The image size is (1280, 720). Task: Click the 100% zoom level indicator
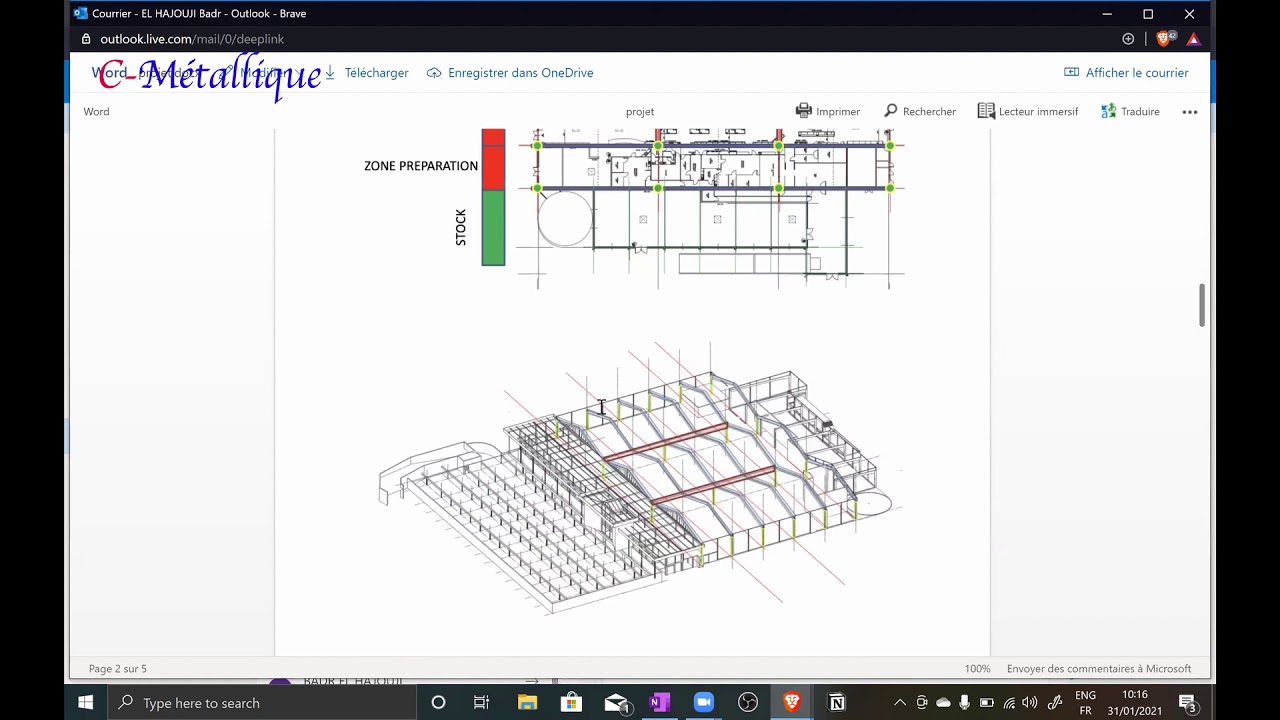977,669
